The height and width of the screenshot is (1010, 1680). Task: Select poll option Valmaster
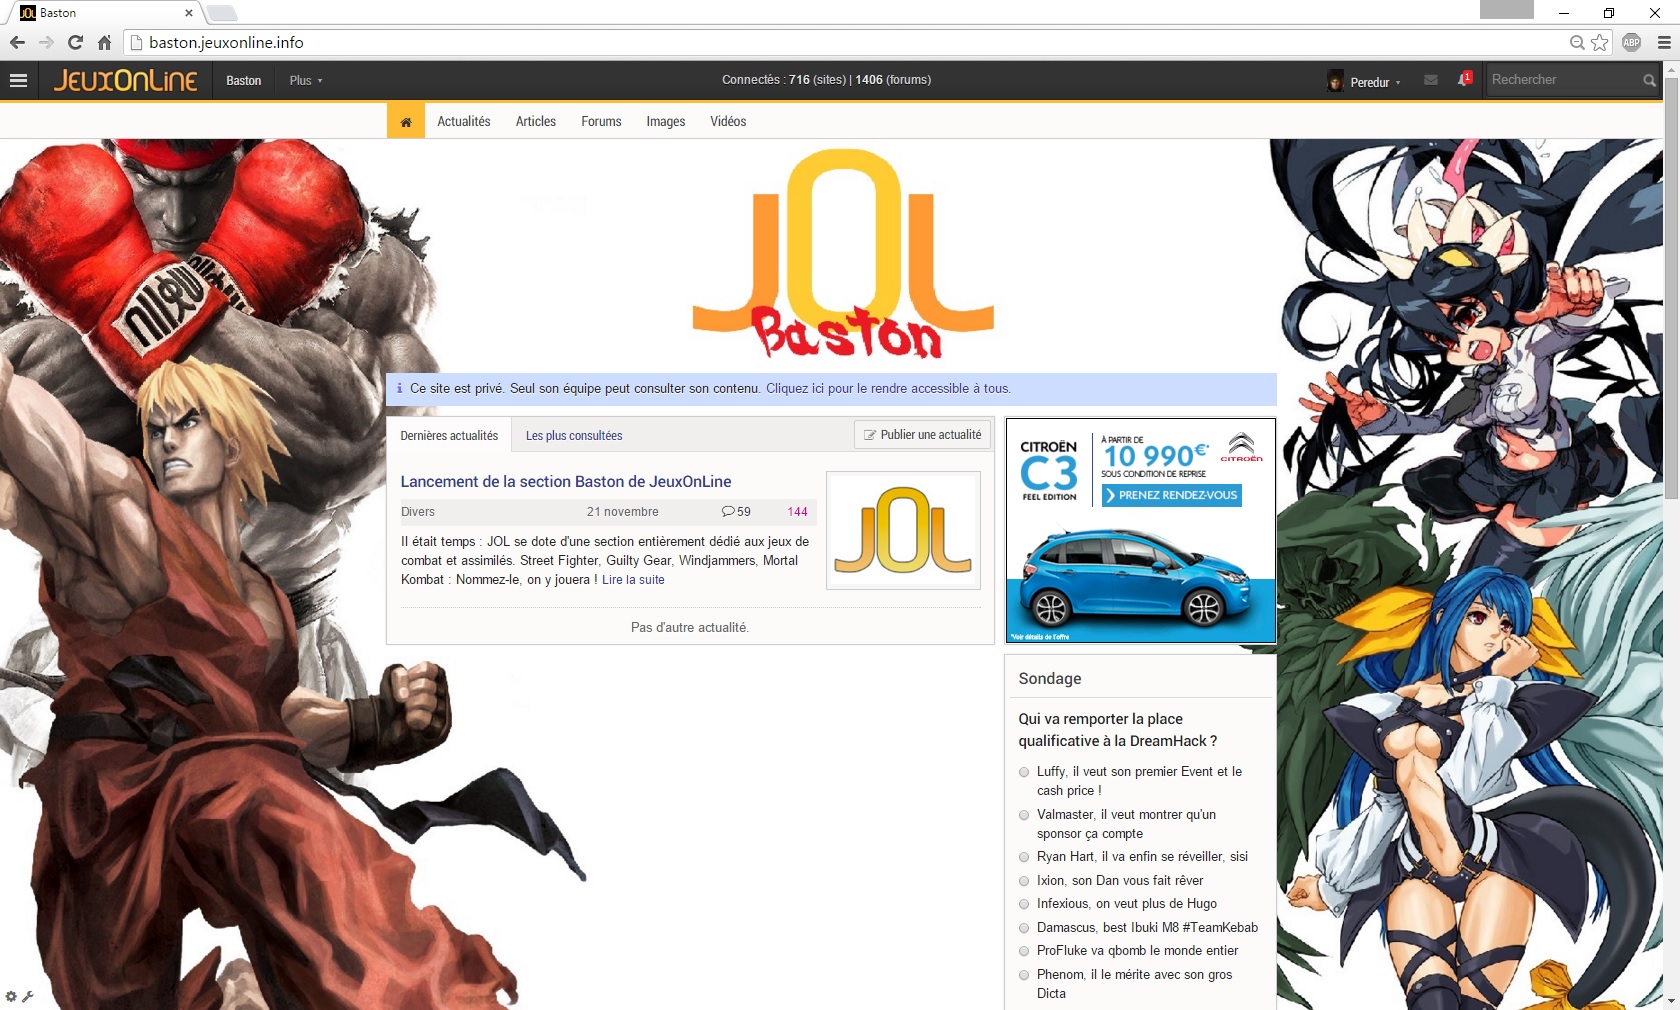[x=1024, y=815]
